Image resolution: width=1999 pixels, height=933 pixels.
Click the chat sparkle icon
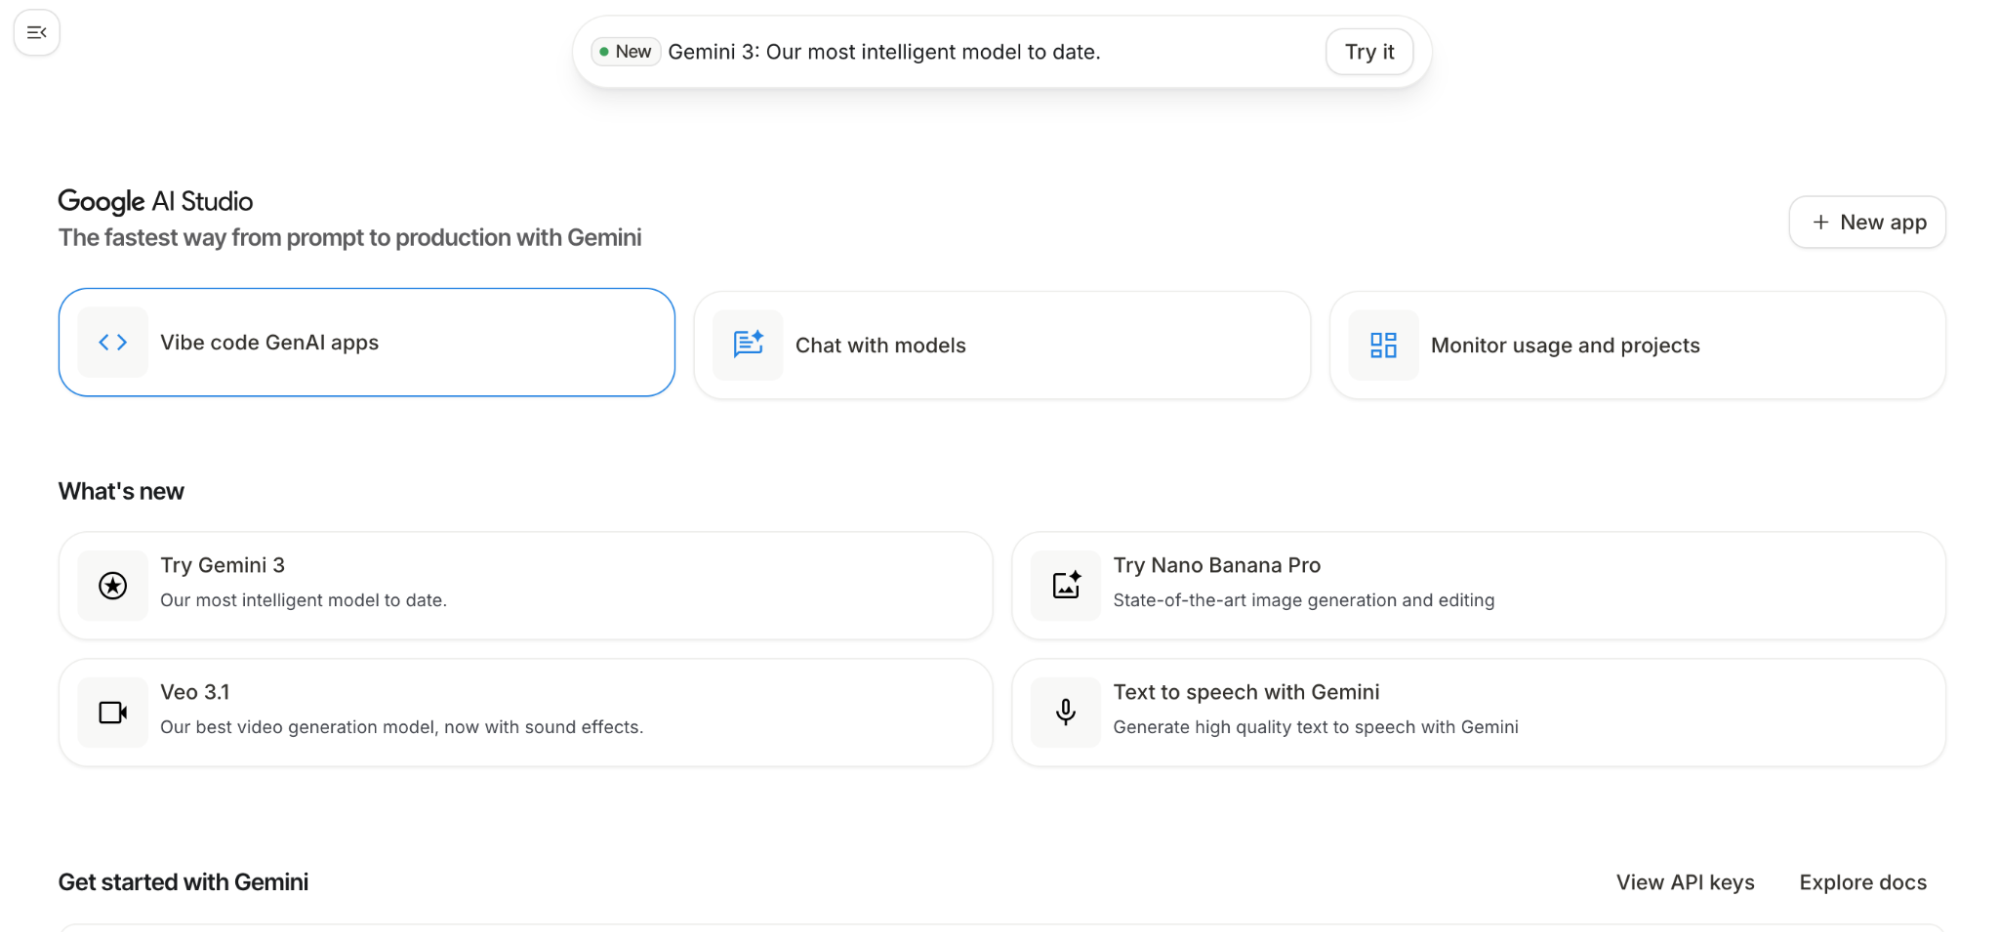(x=748, y=345)
